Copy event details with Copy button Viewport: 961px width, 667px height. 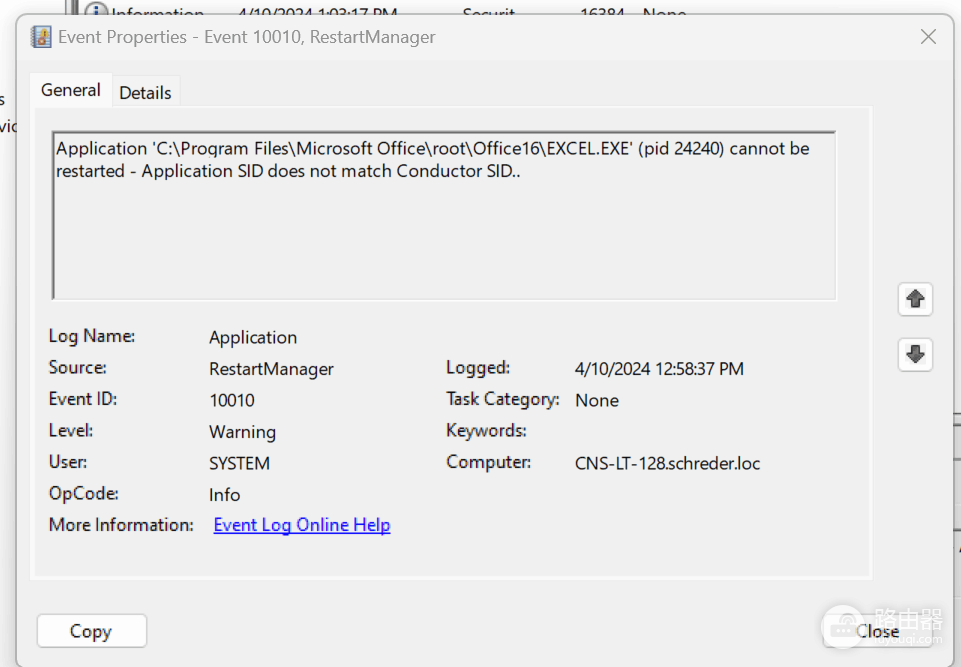91,631
